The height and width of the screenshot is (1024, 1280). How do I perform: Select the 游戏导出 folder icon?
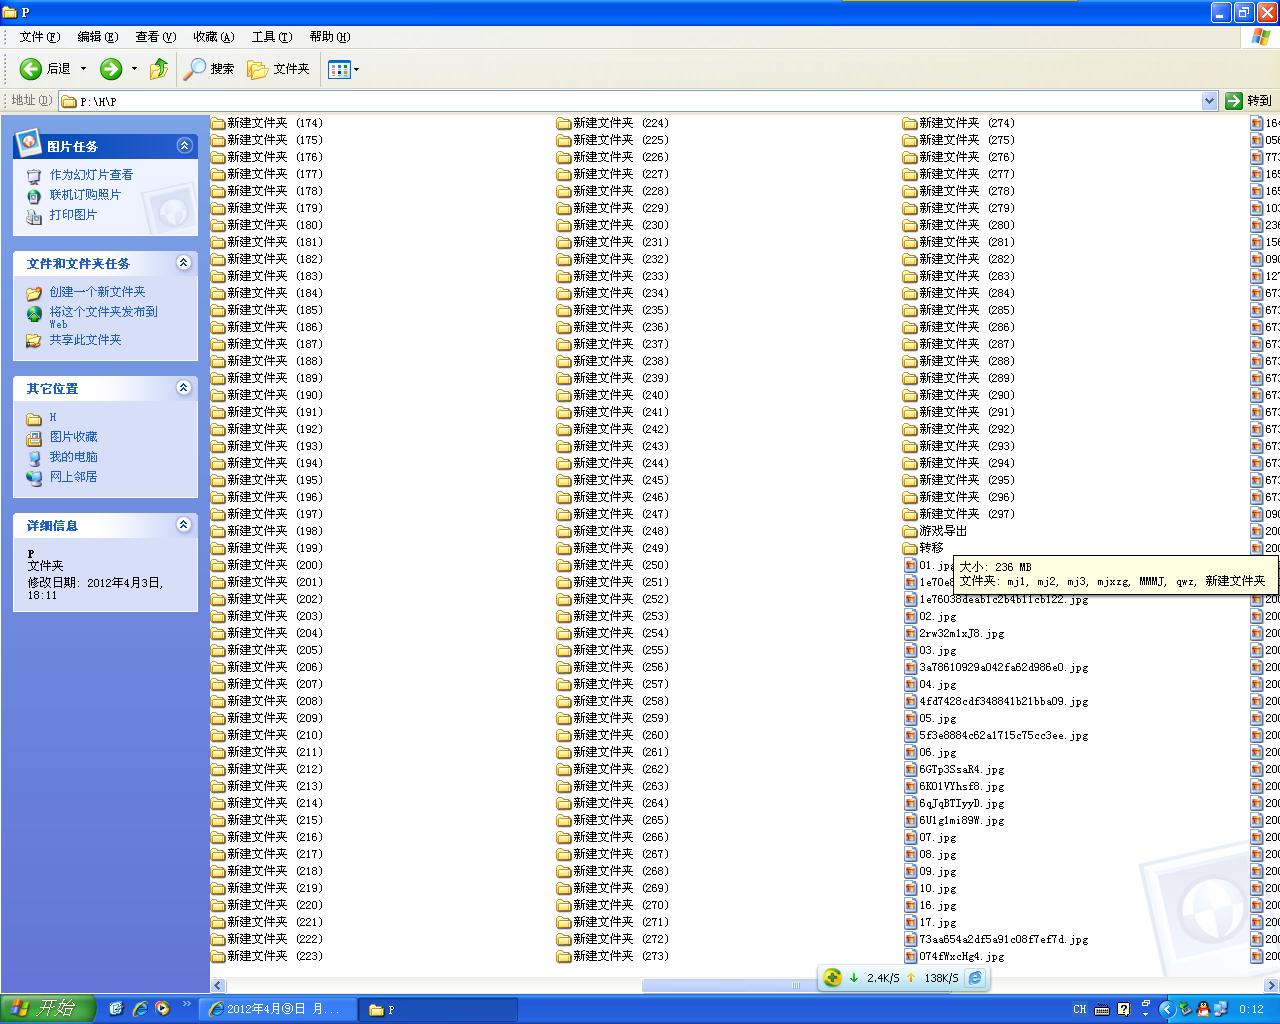pos(910,532)
